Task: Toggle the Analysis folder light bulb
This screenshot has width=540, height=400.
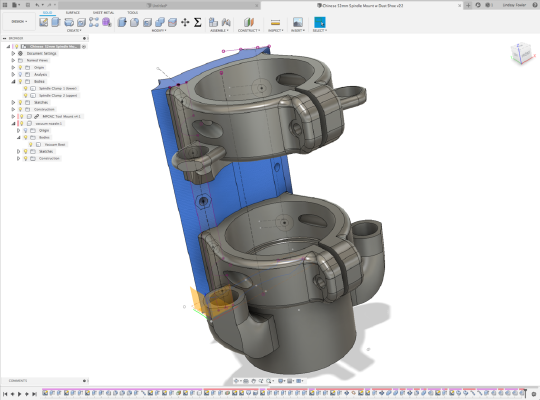Action: (20, 74)
